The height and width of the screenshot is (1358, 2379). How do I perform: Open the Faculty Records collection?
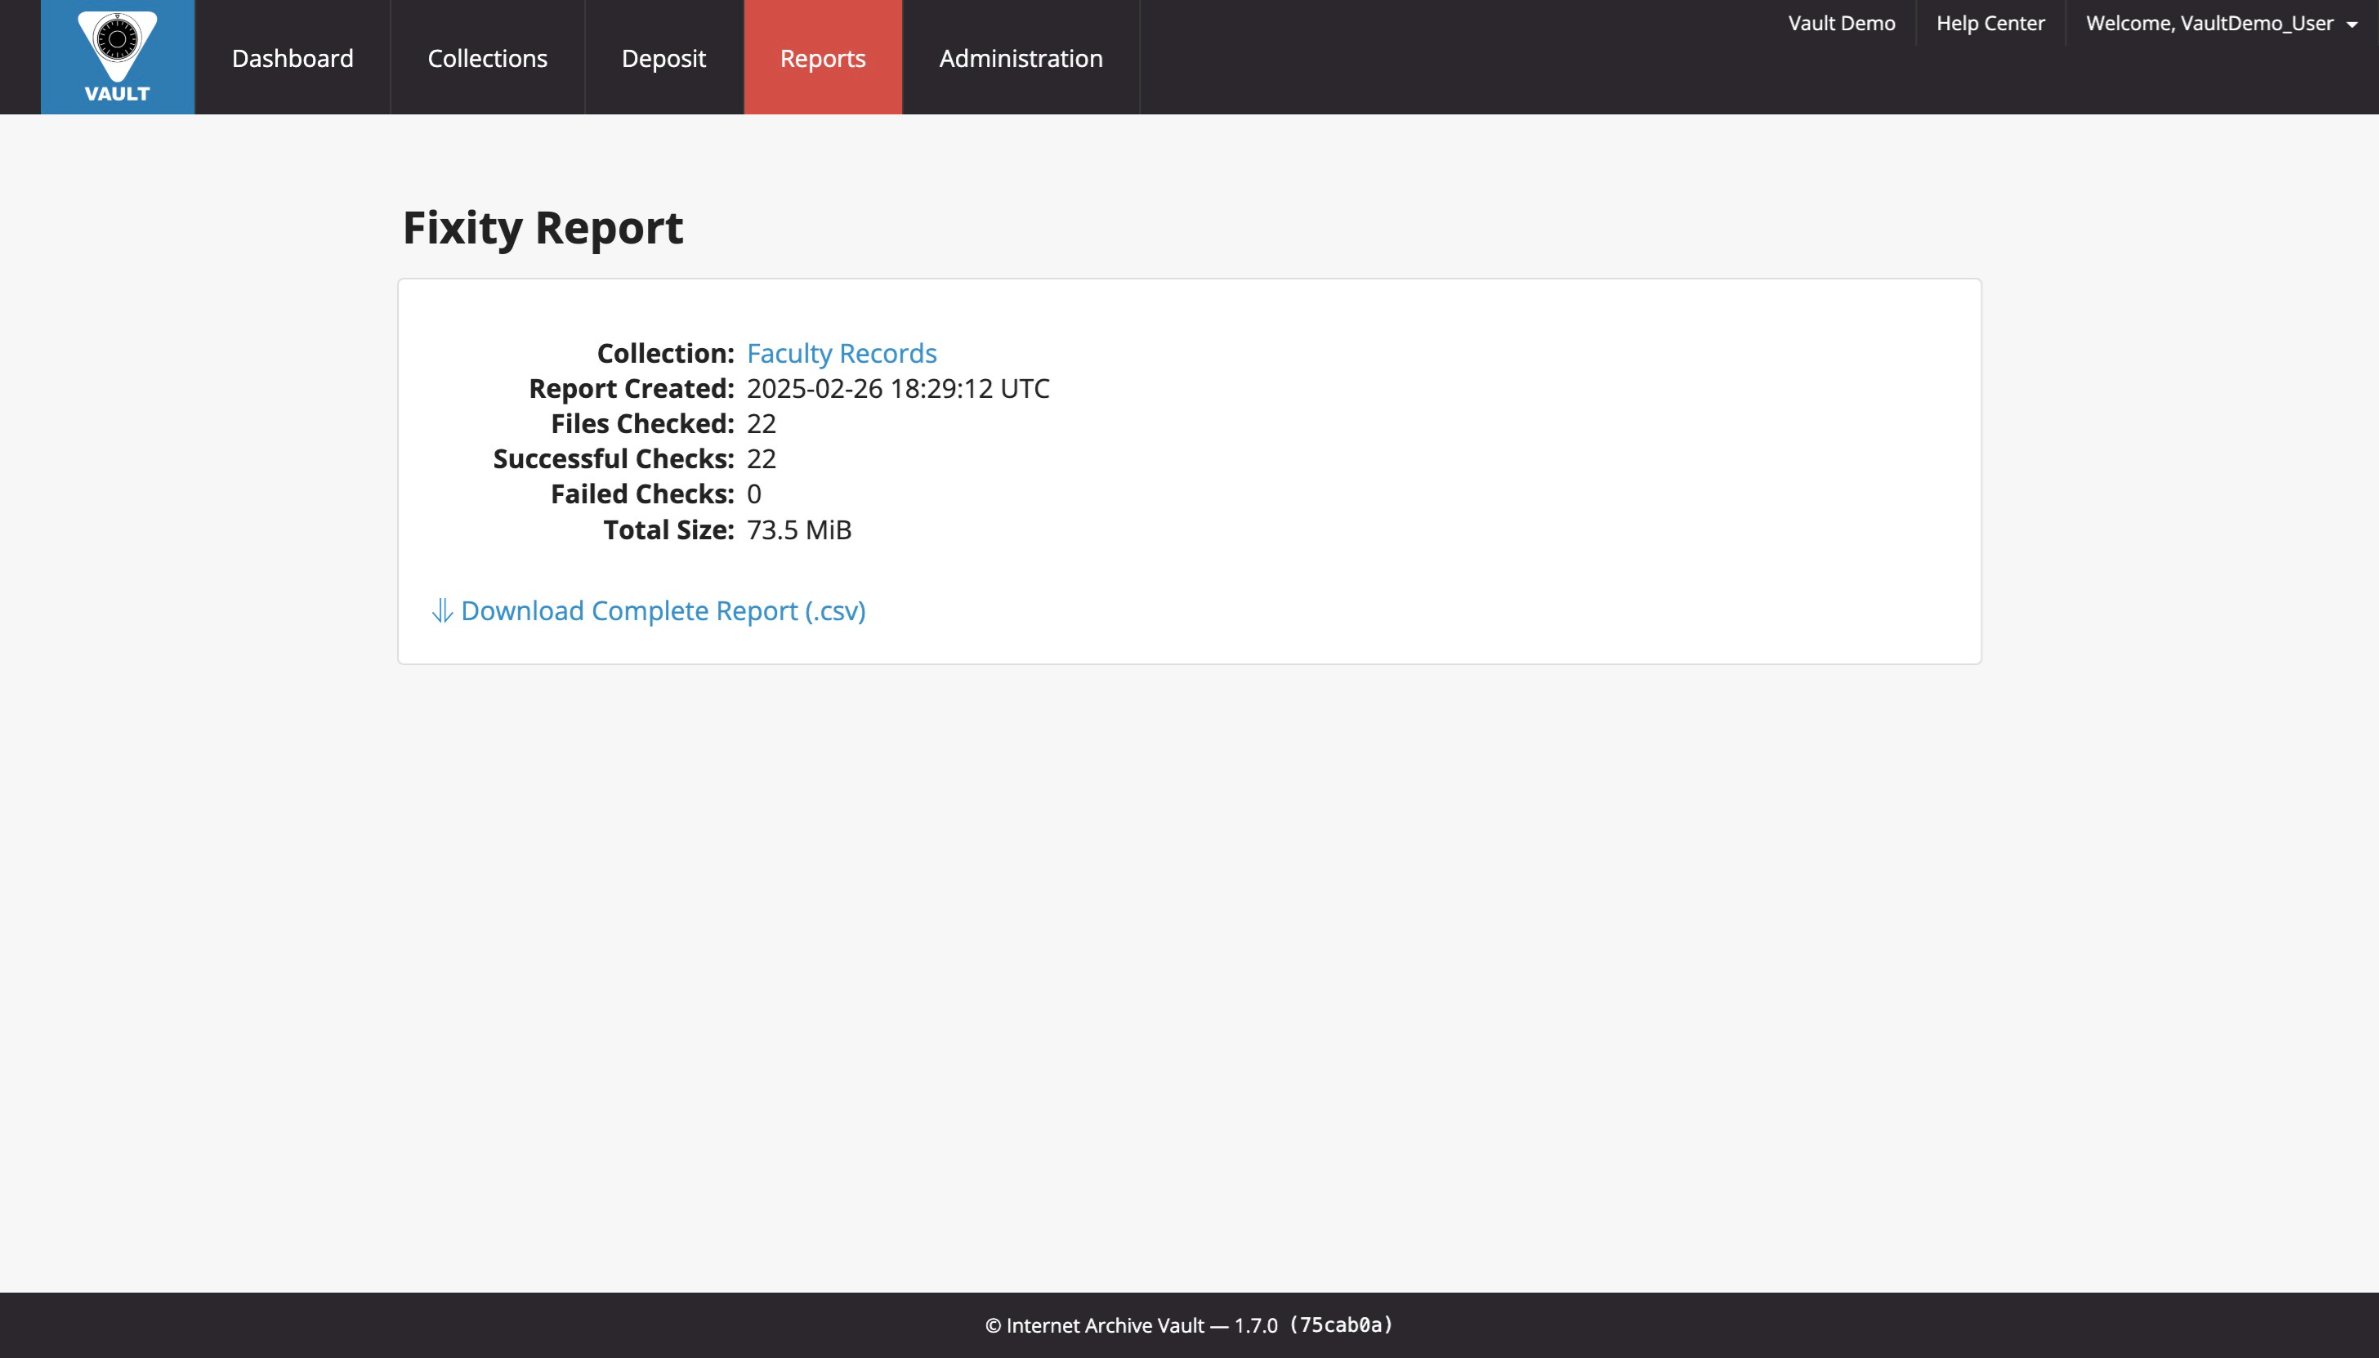coord(841,353)
